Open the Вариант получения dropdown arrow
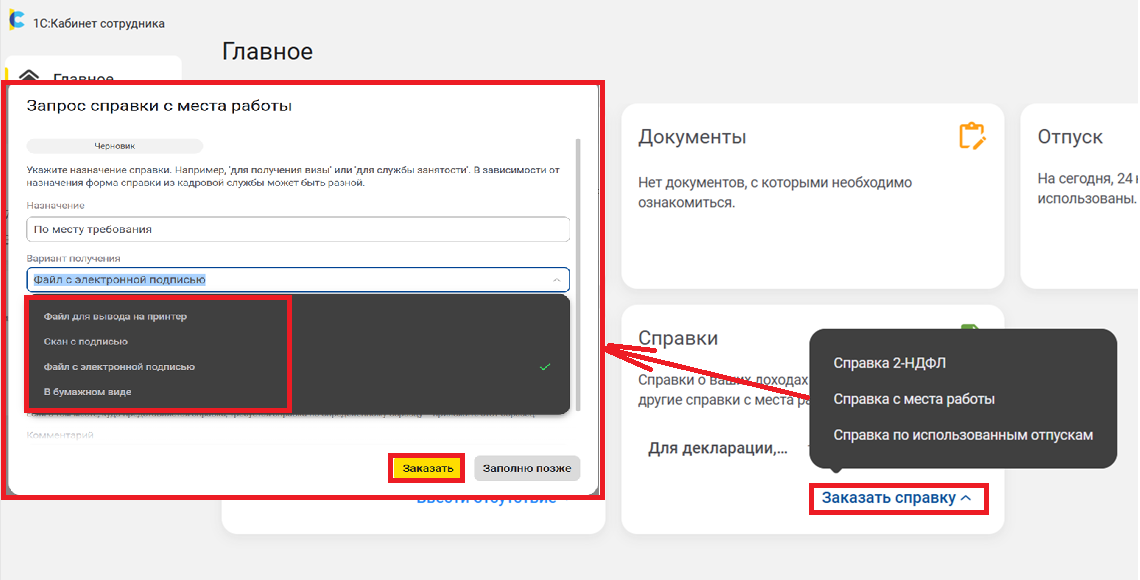 [556, 281]
